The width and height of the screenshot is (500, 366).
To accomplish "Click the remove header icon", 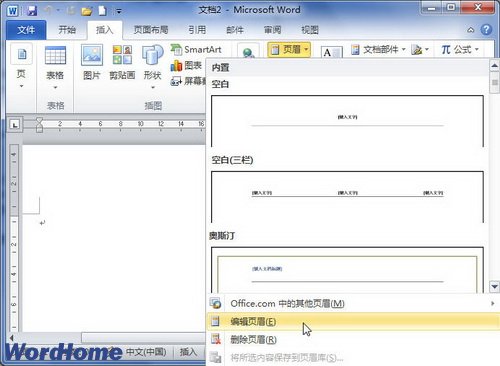I will (x=216, y=339).
